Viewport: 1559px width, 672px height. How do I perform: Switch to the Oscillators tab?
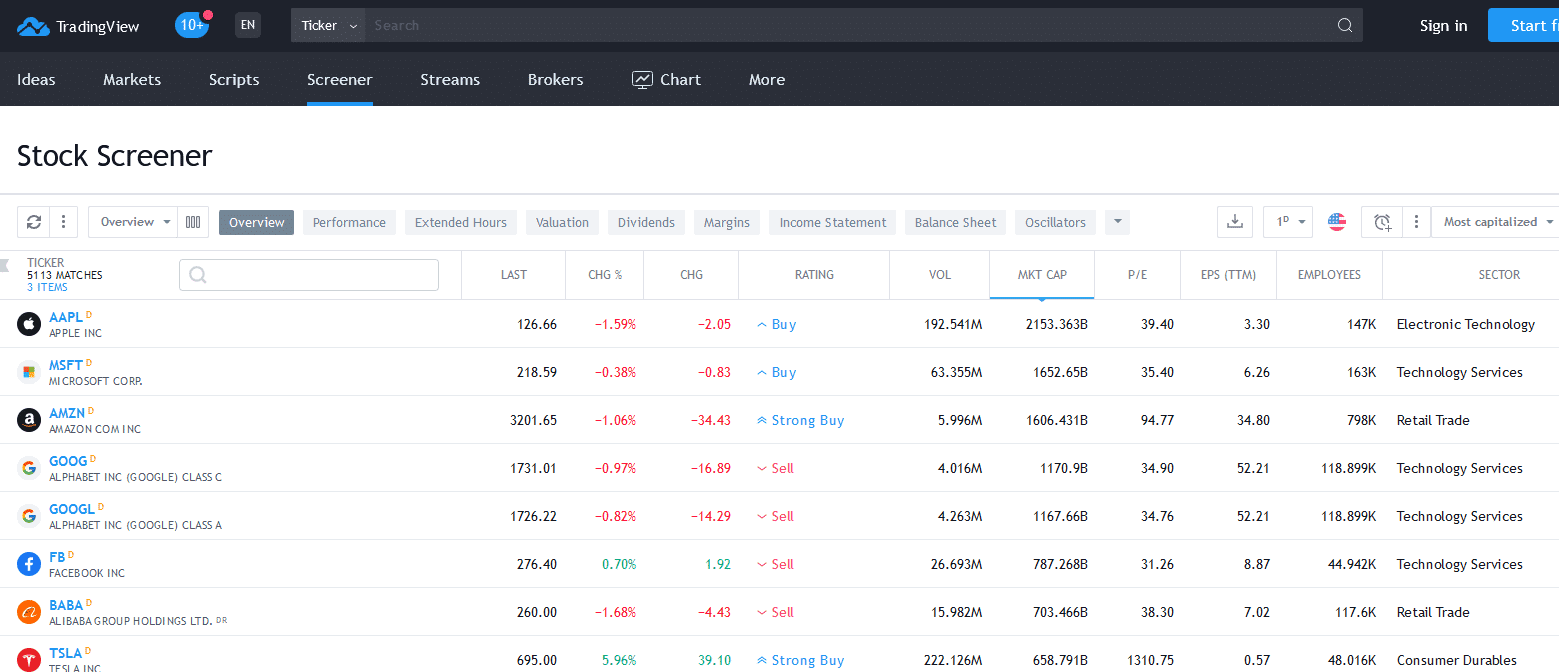pyautogui.click(x=1055, y=222)
